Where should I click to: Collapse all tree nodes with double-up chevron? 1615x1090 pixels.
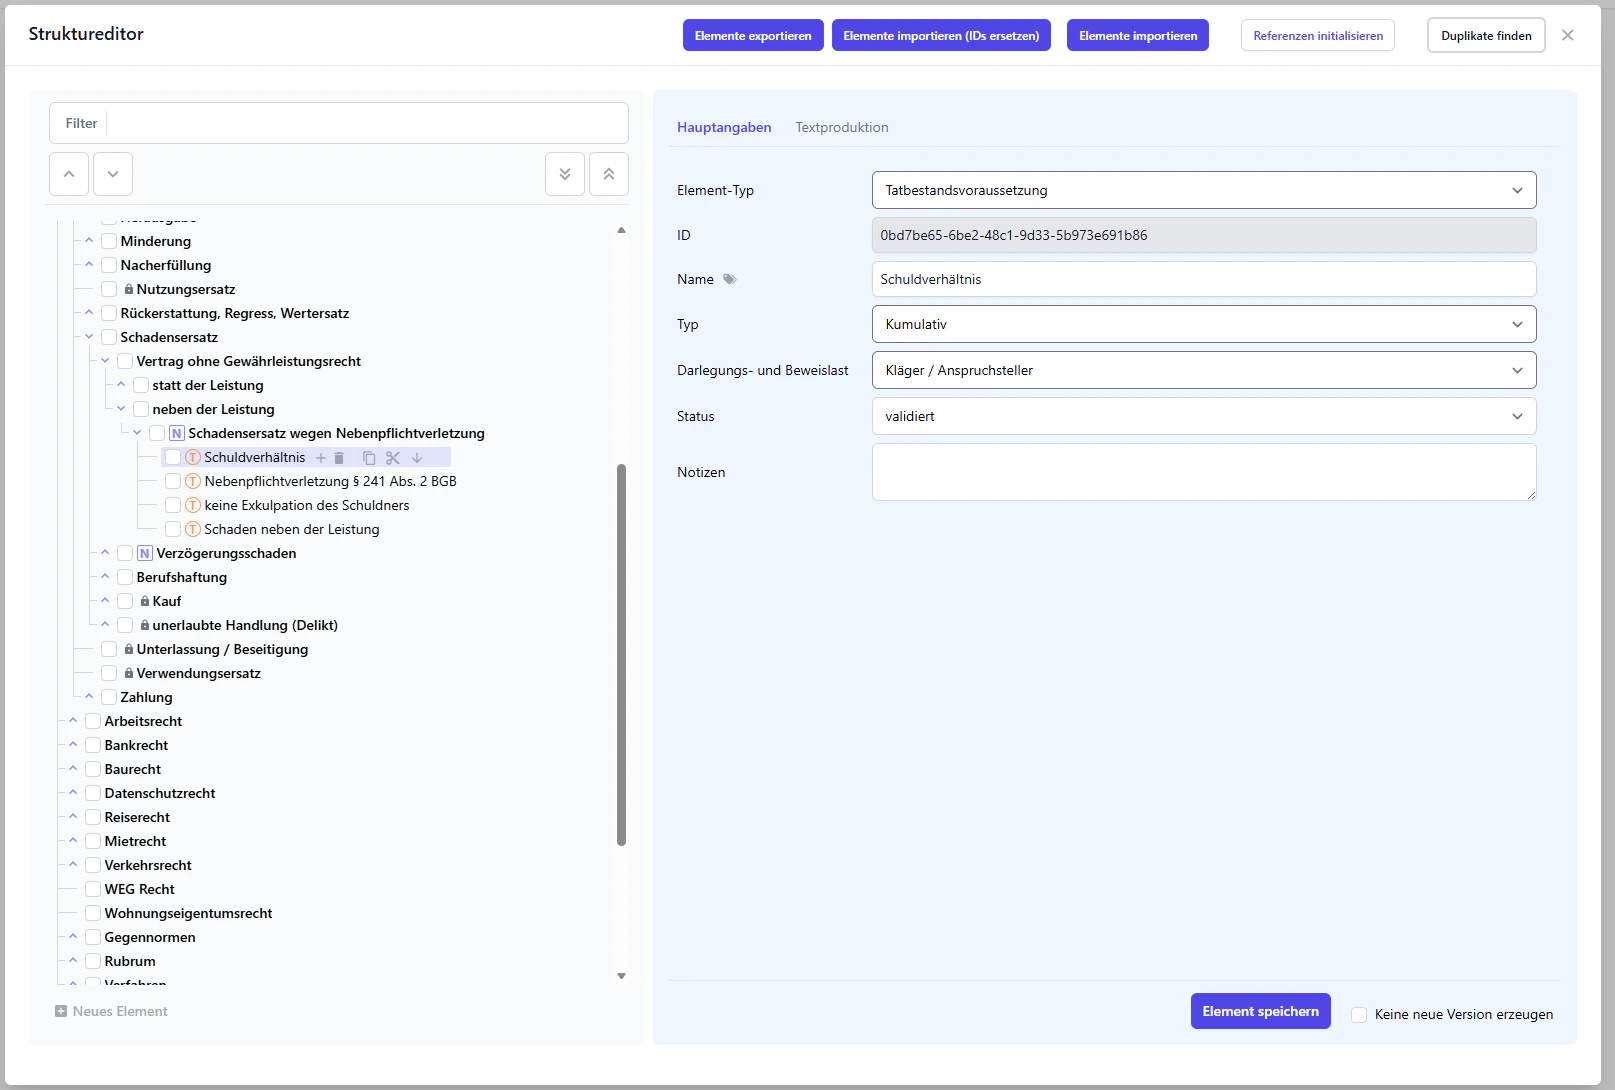click(x=609, y=174)
